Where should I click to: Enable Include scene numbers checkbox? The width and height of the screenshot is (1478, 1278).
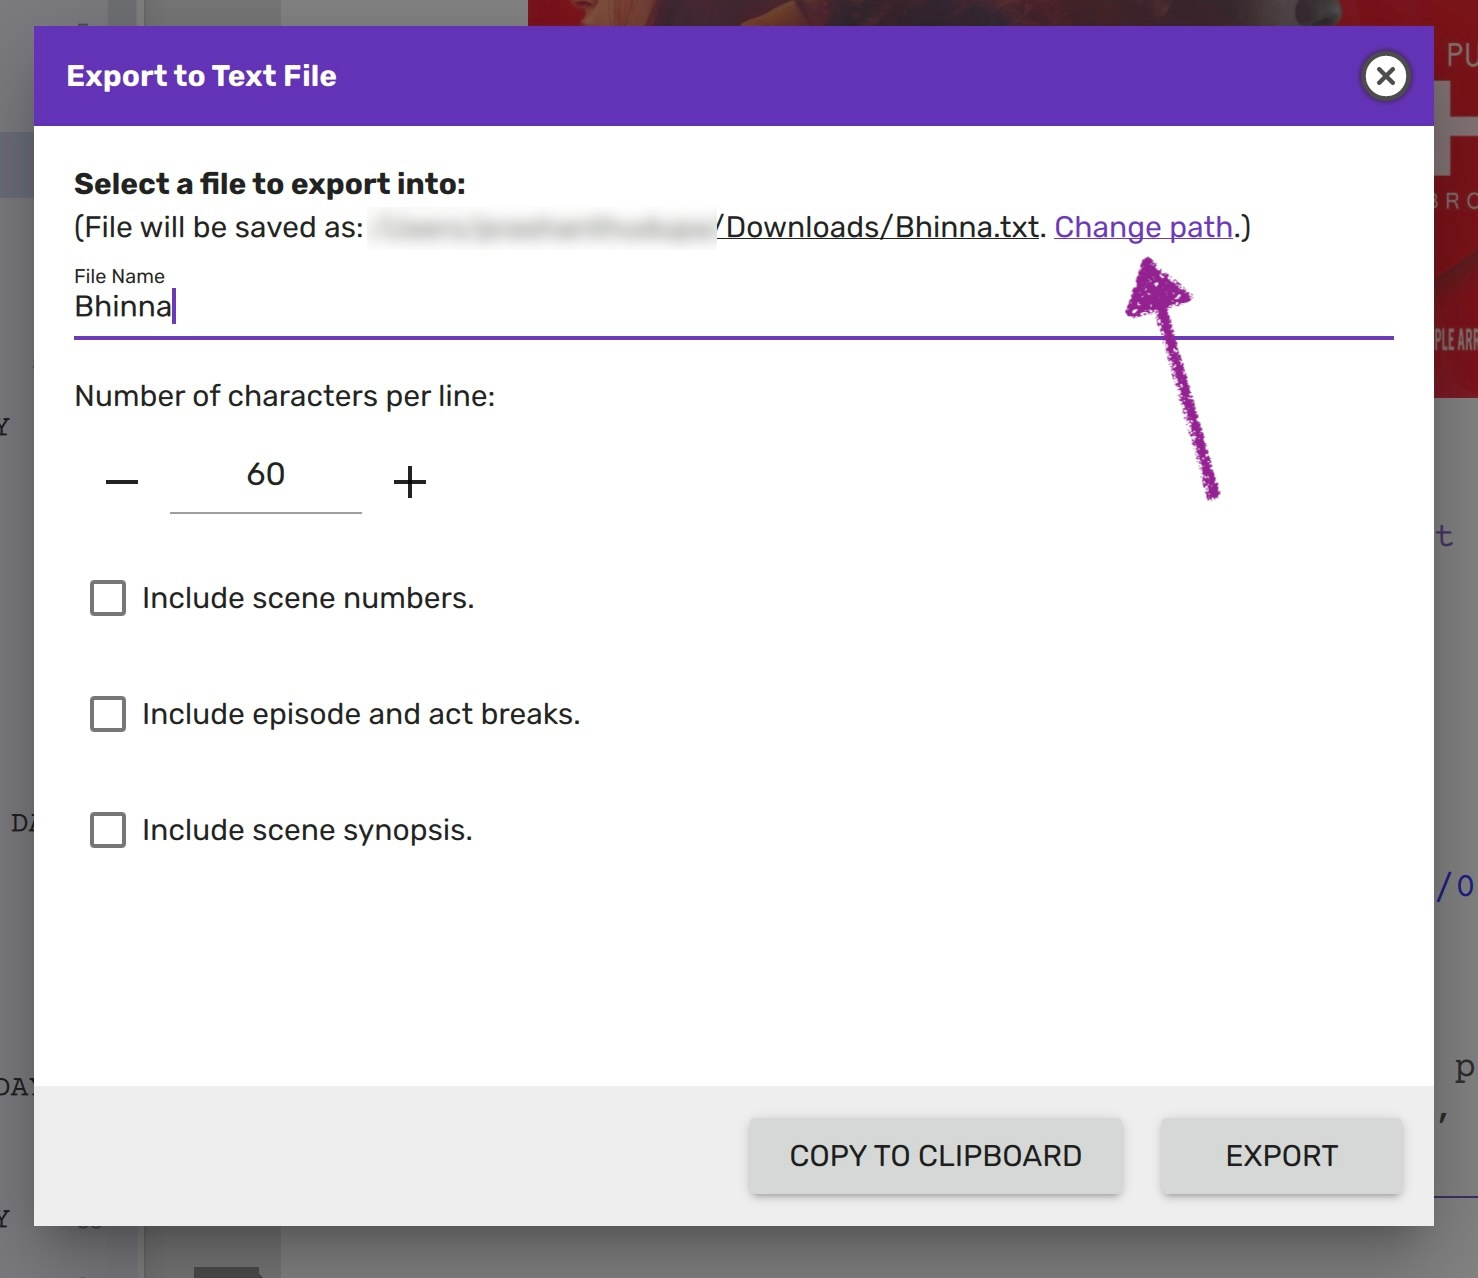click(108, 598)
